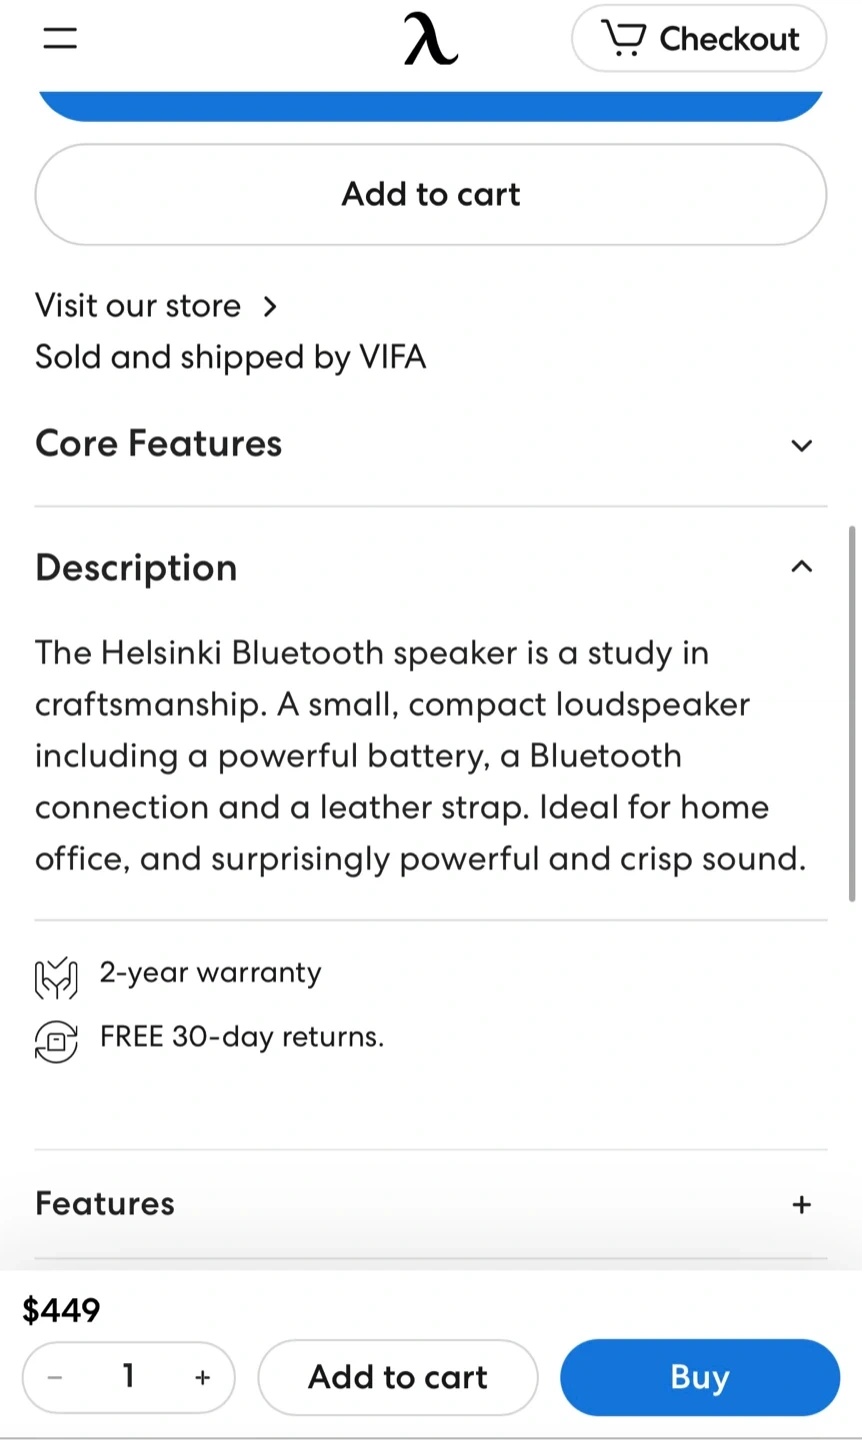Tap the blue Buy button
The width and height of the screenshot is (862, 1440).
tap(700, 1377)
